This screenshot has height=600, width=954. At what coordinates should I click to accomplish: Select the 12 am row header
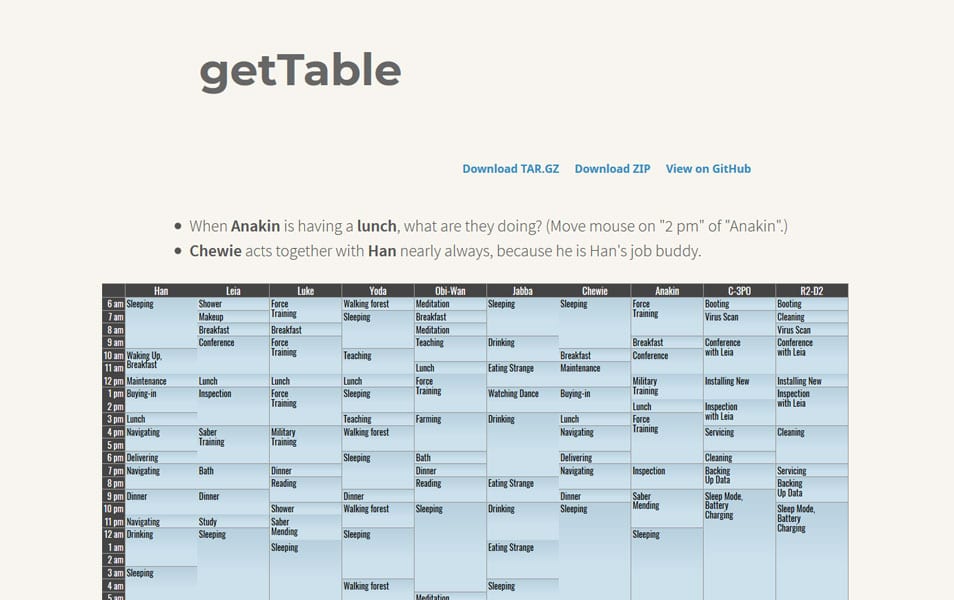pos(114,534)
